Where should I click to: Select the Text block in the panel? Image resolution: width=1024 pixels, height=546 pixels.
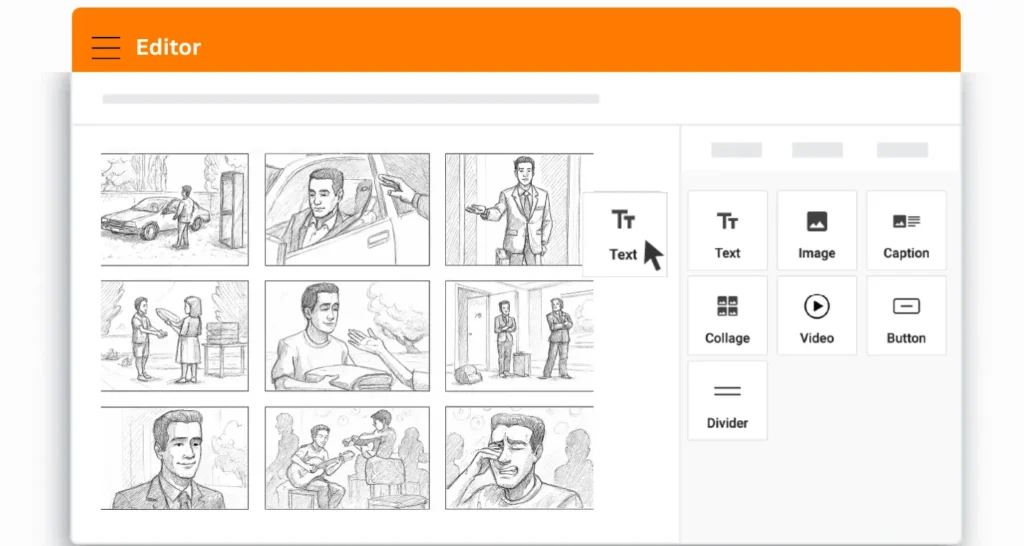pyautogui.click(x=727, y=231)
